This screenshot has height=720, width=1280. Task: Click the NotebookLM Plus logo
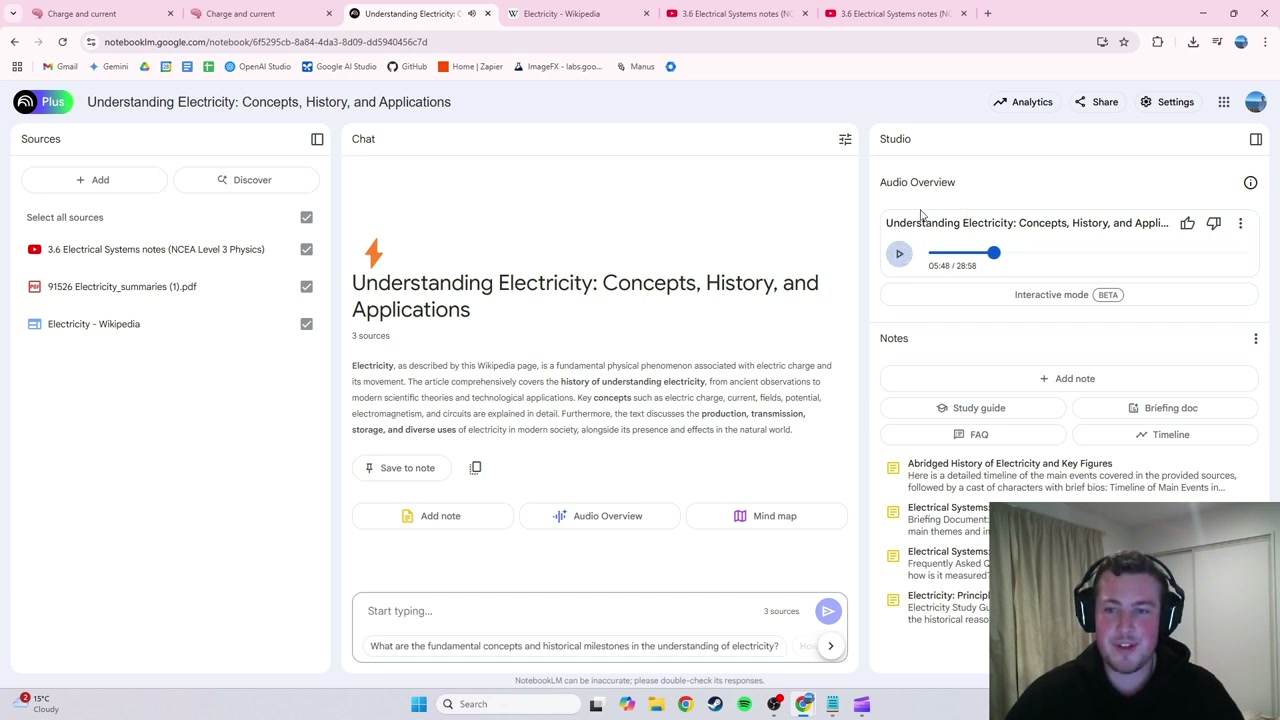pyautogui.click(x=43, y=102)
